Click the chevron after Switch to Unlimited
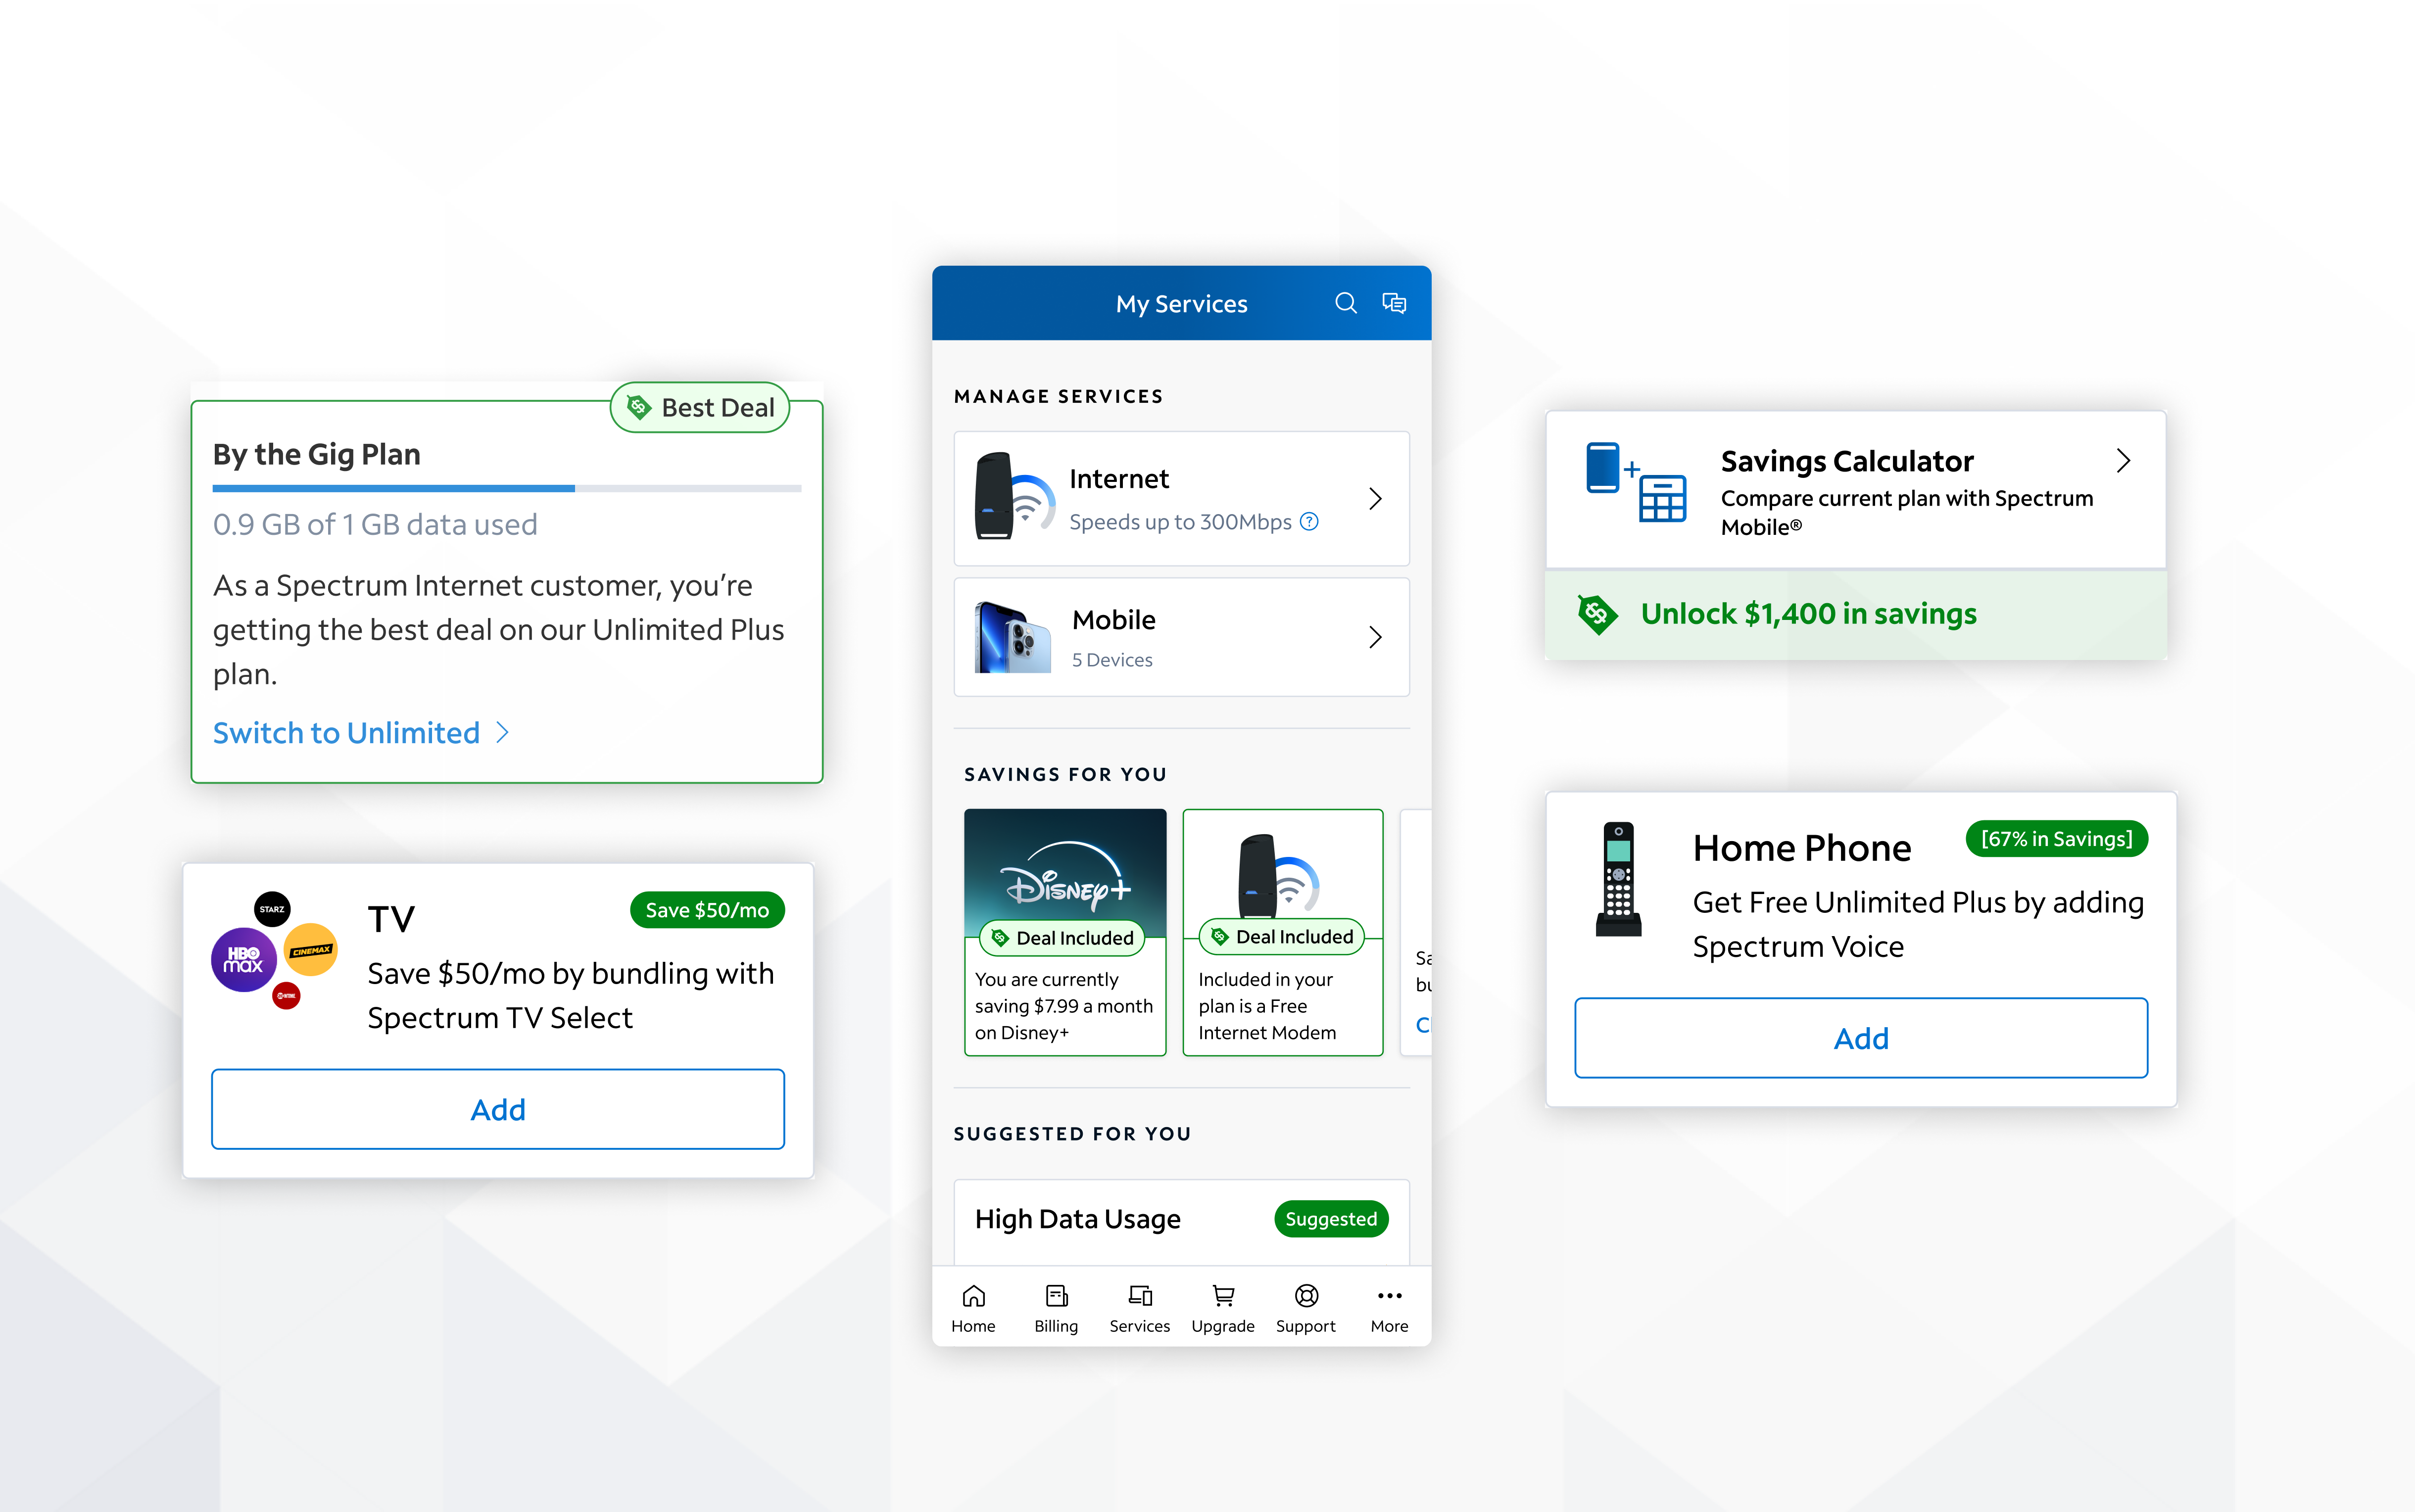This screenshot has width=2415, height=1512. pos(503,733)
